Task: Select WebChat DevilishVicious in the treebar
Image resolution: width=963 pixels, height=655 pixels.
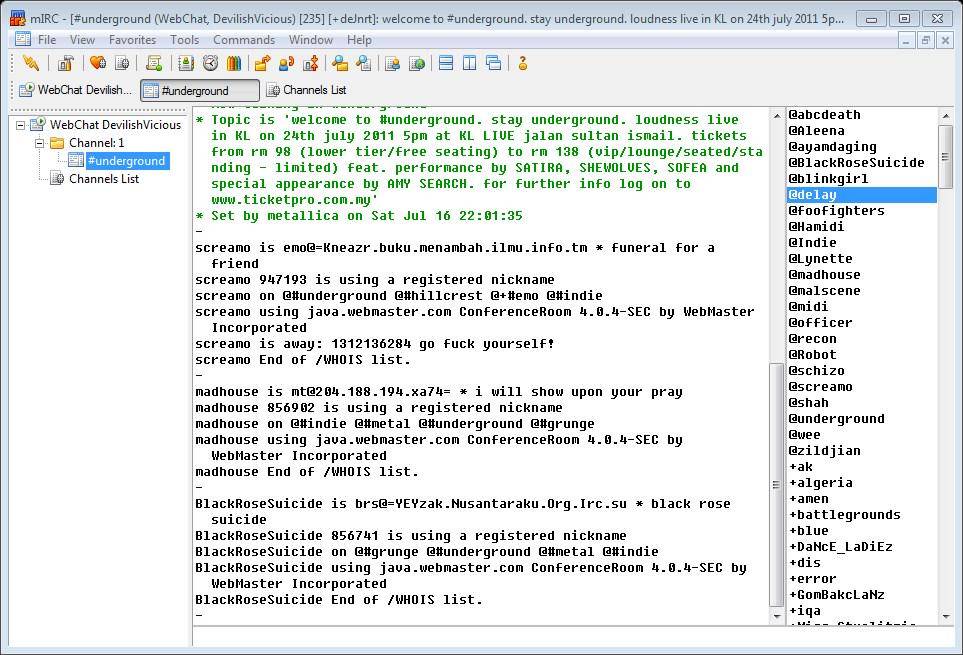Action: point(115,125)
